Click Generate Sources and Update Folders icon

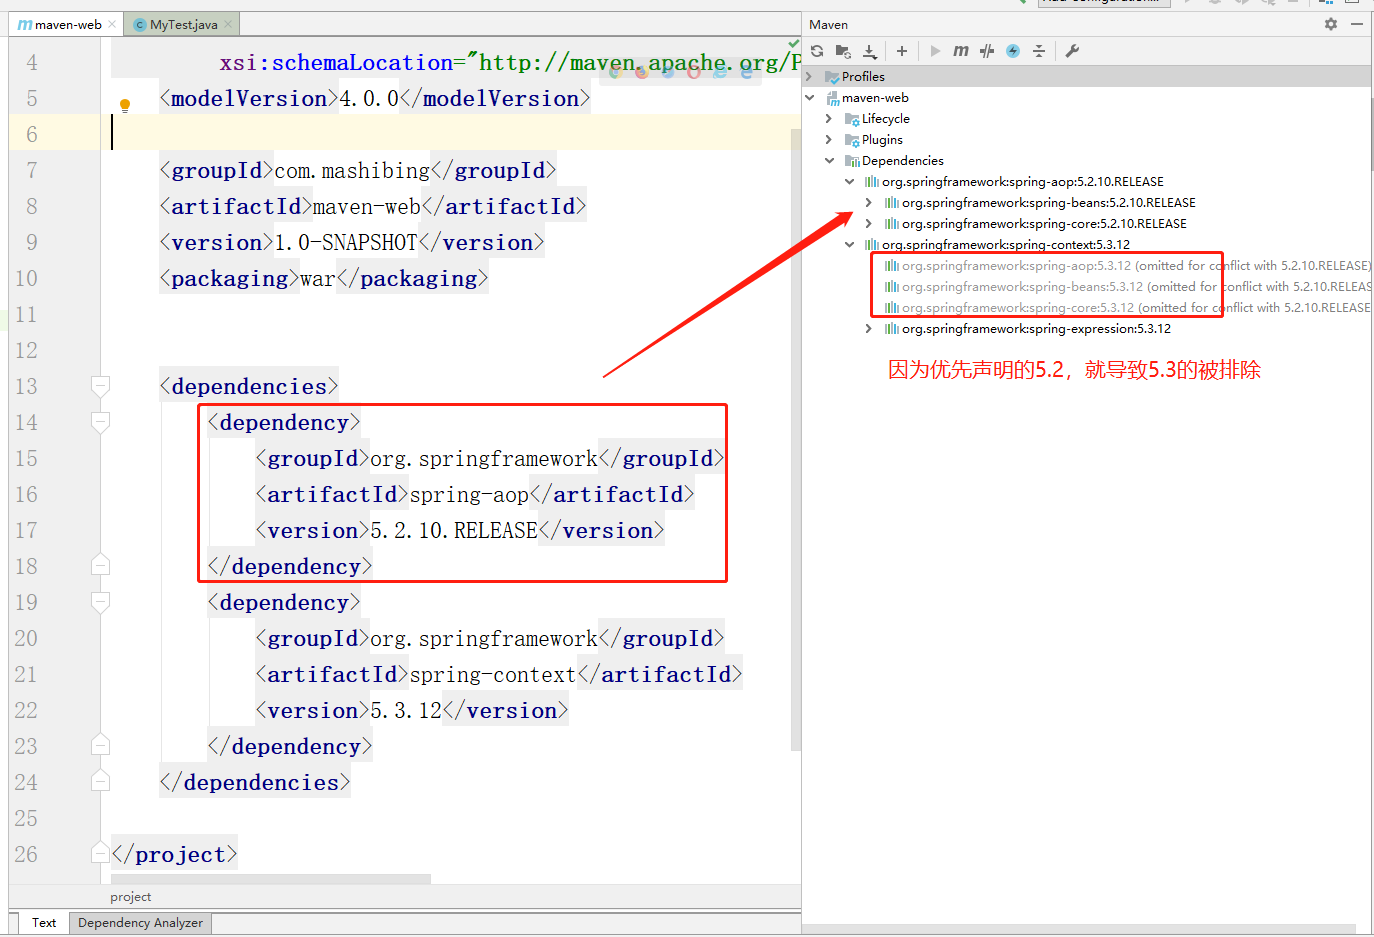[843, 51]
